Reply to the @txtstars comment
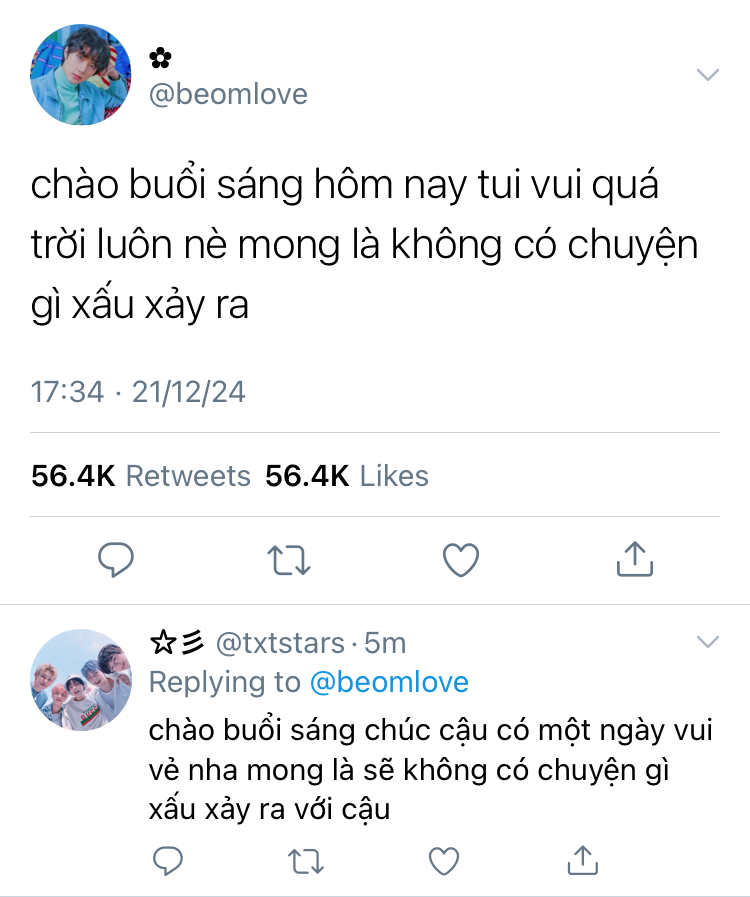 168,860
